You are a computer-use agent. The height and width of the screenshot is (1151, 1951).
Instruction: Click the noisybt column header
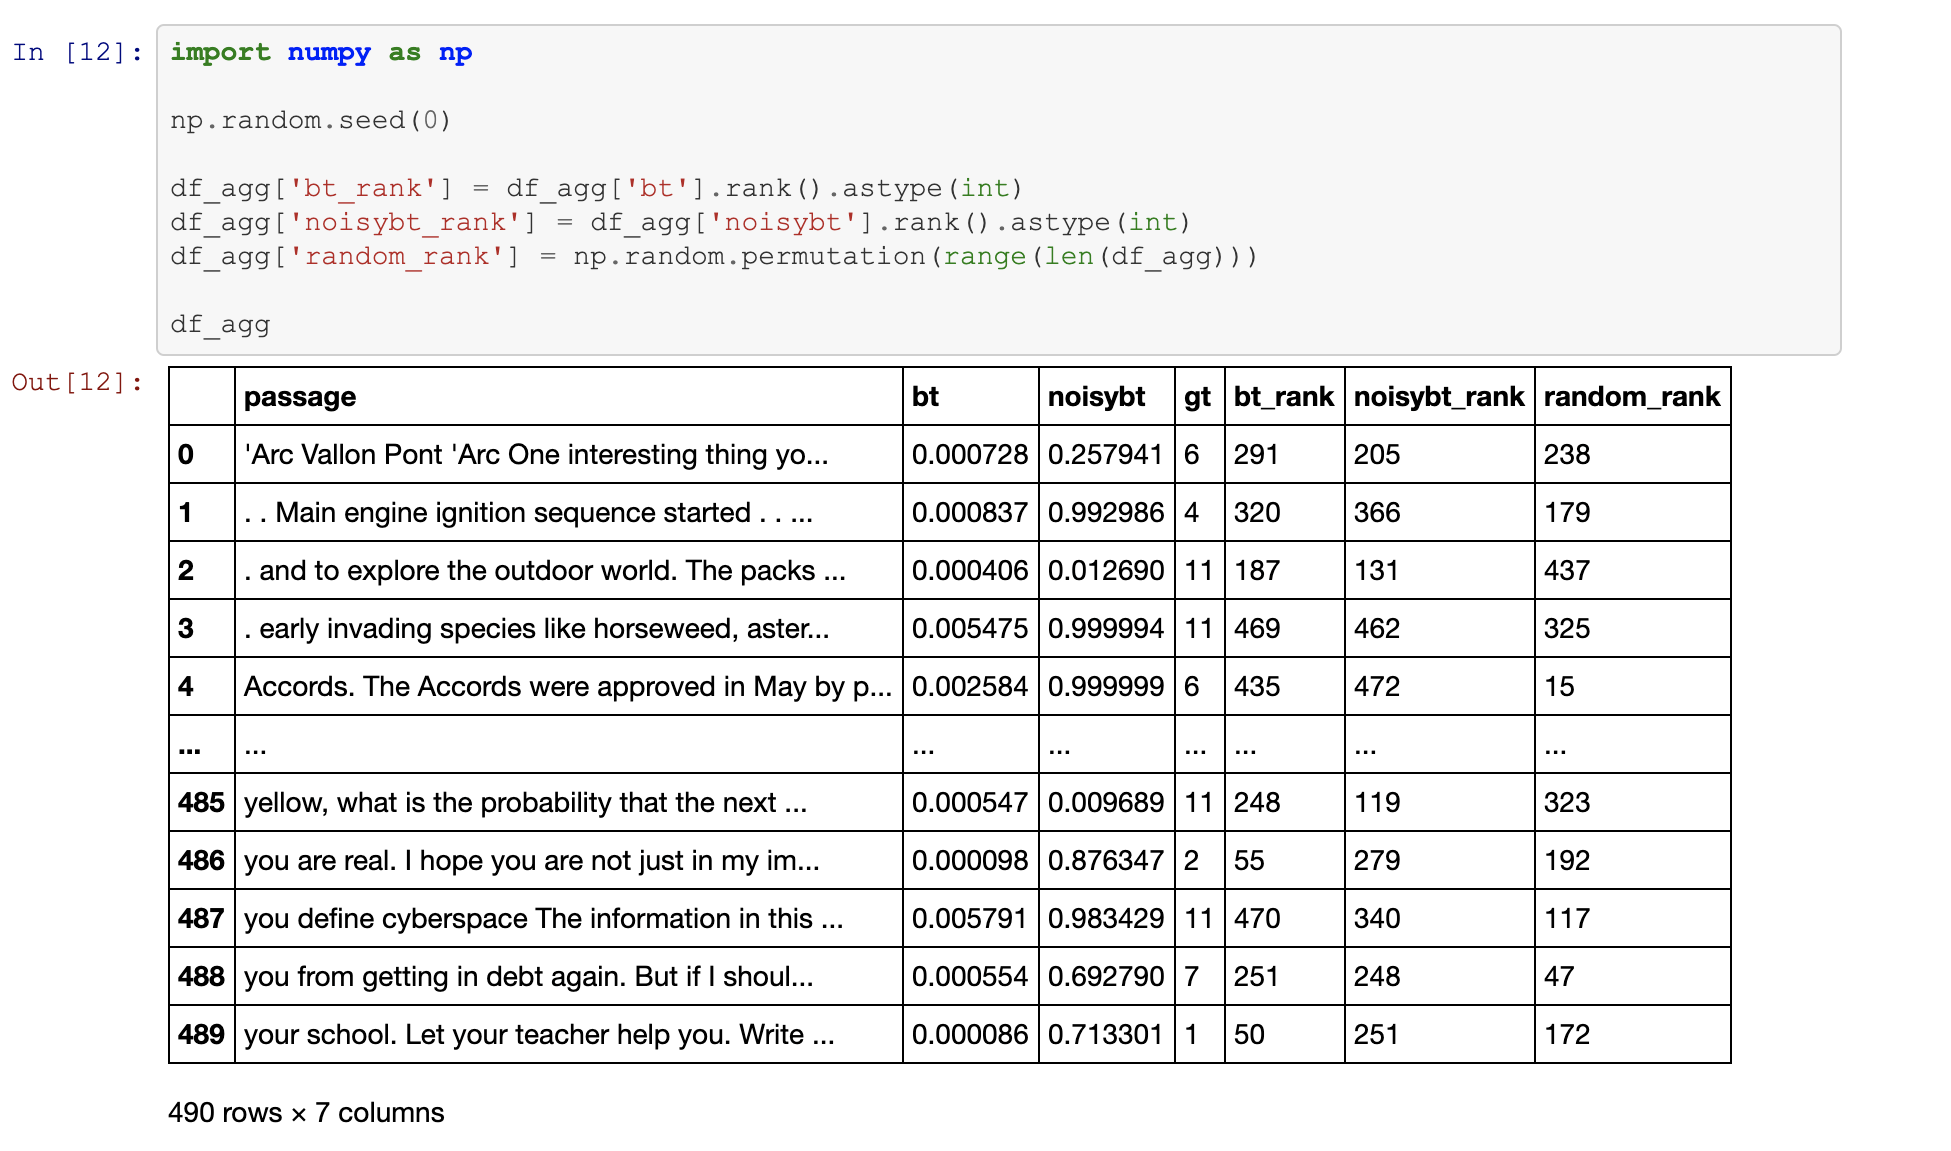pyautogui.click(x=1096, y=397)
